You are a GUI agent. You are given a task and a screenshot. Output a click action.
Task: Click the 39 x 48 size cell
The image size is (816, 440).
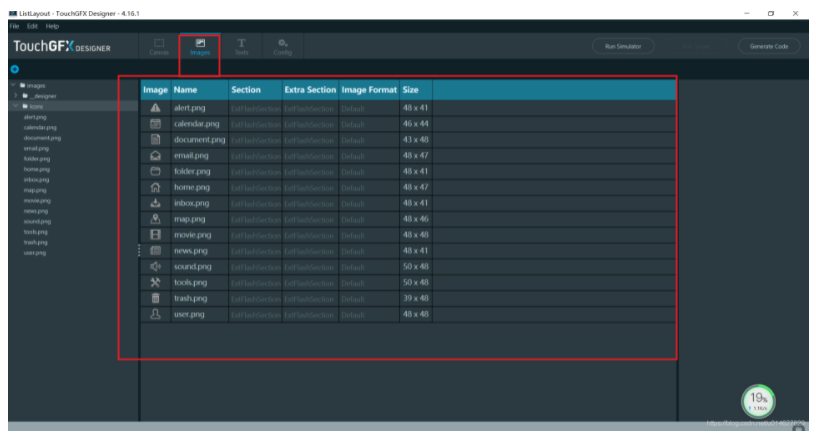(x=416, y=298)
